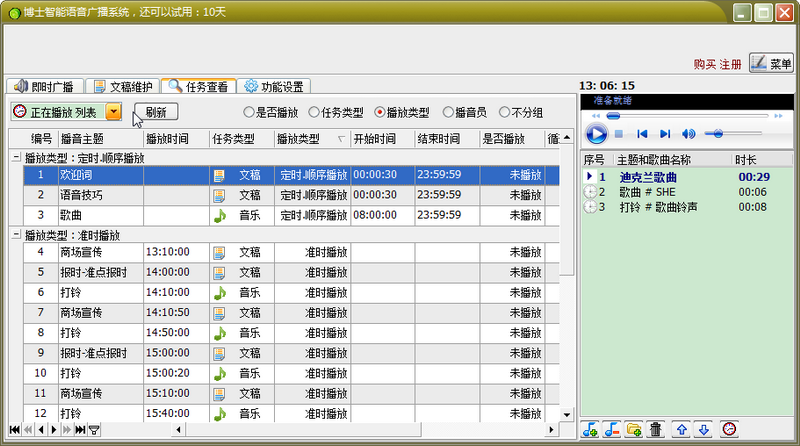Screen dimensions: 800x446
Task: Click the 刷新 refresh button
Action: (x=156, y=112)
